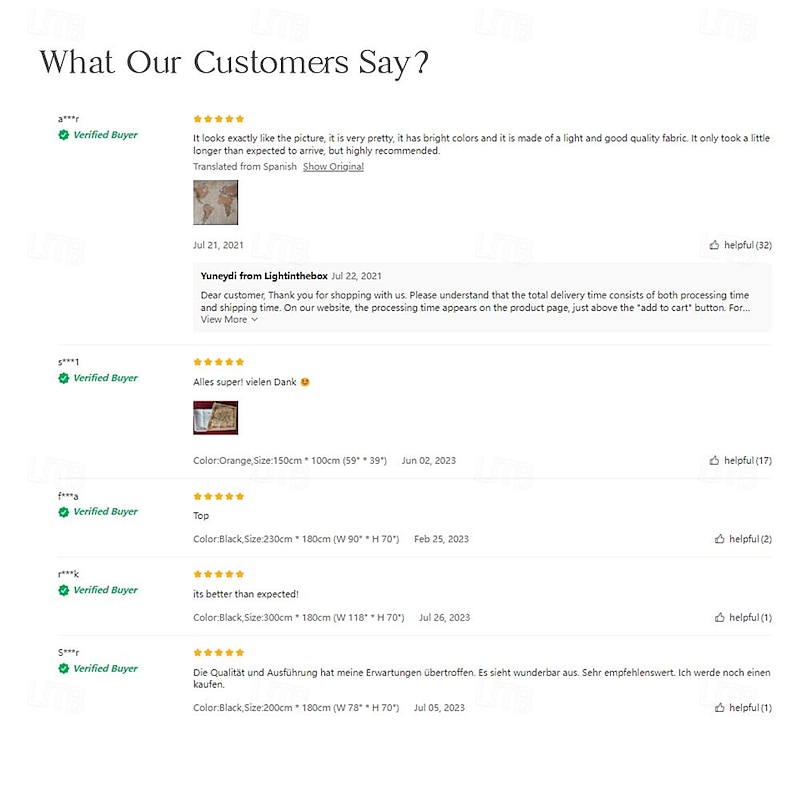Click star rating on the 'Top' review

tap(218, 496)
